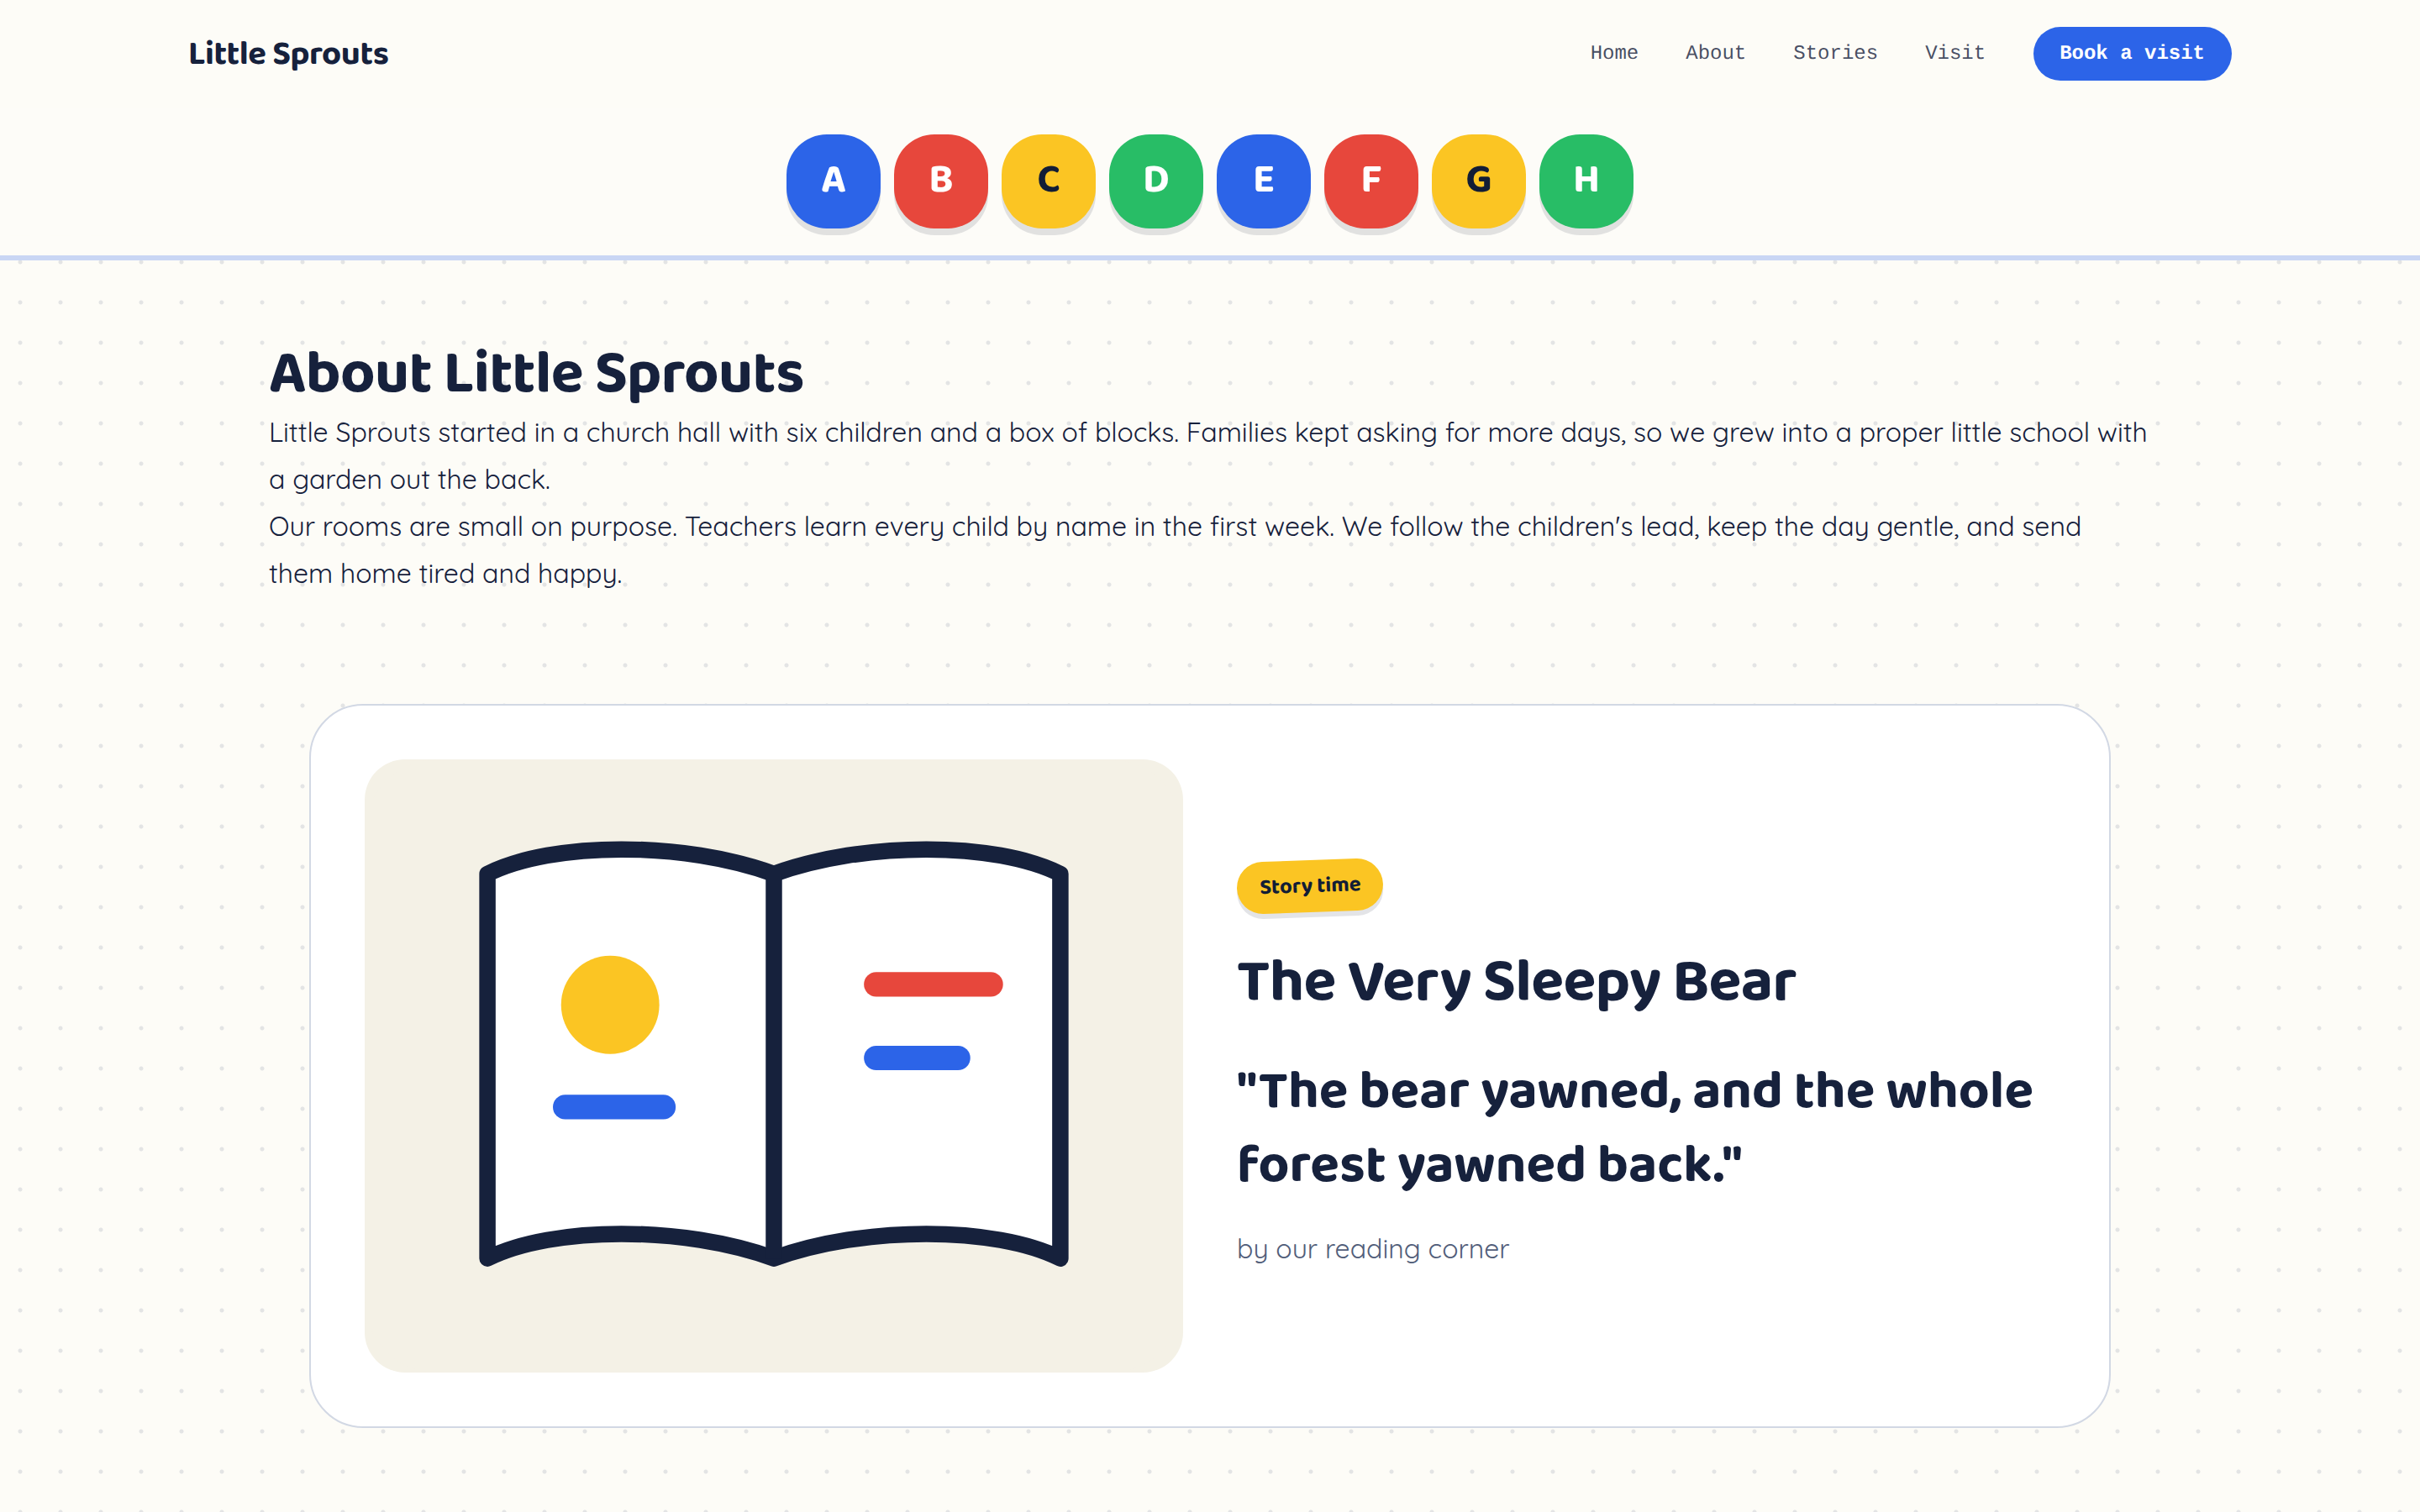Click the open book illustration

click(x=774, y=1053)
